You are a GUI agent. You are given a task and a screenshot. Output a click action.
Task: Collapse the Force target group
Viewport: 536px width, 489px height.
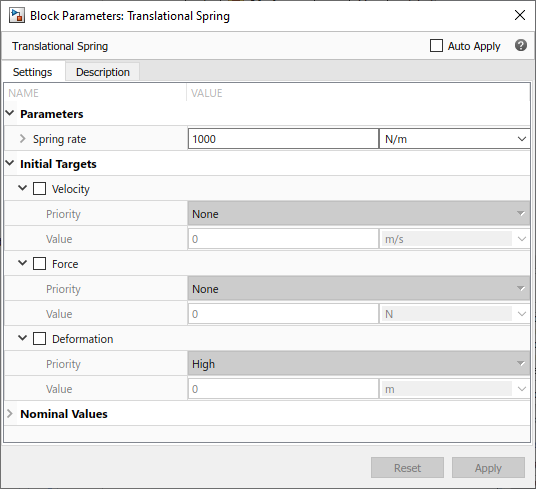23,263
